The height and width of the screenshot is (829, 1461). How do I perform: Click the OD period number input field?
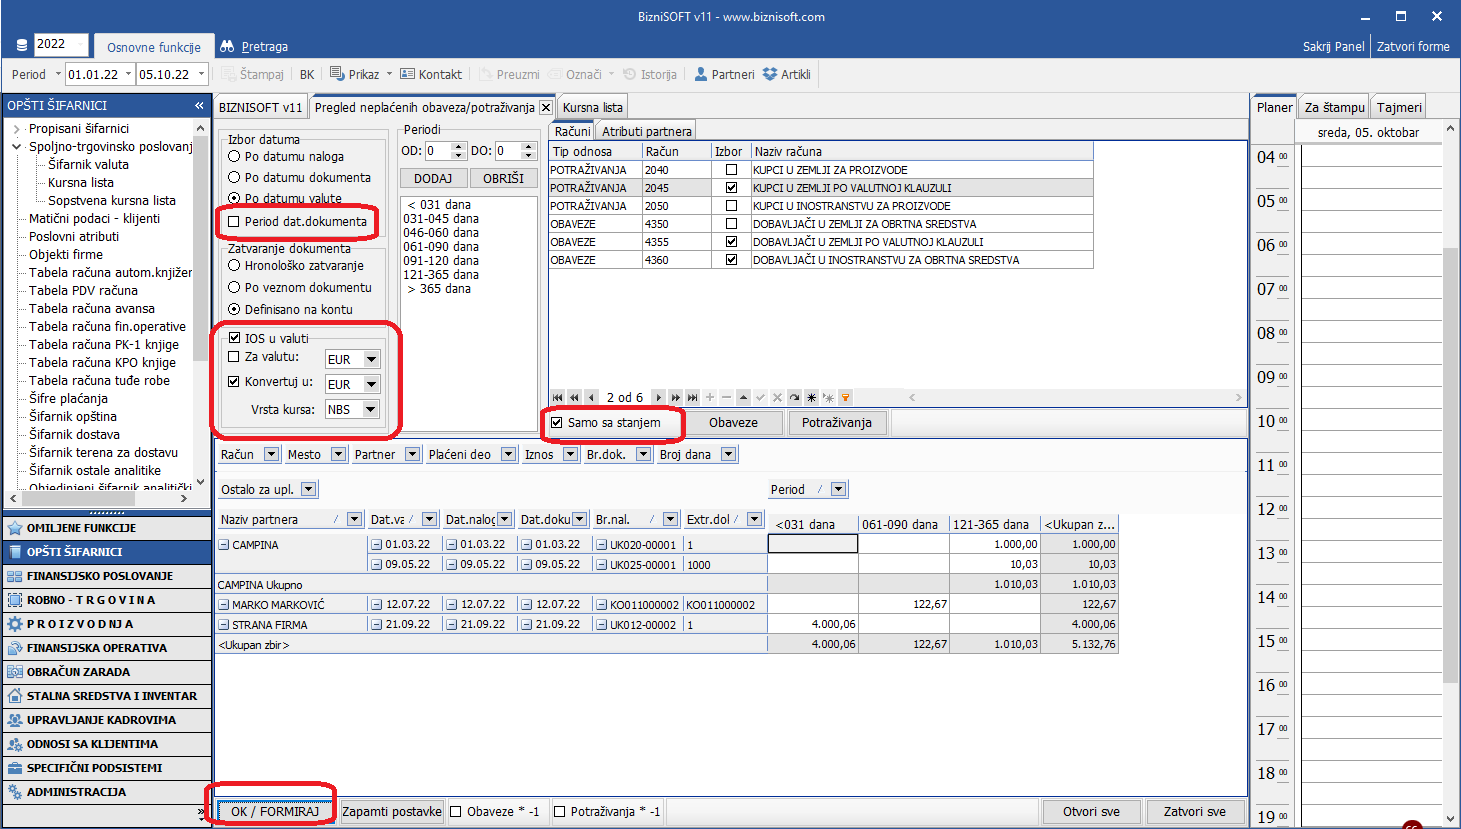(438, 151)
